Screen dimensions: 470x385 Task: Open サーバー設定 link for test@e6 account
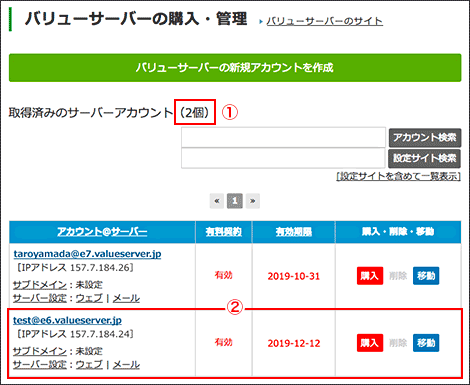point(40,364)
